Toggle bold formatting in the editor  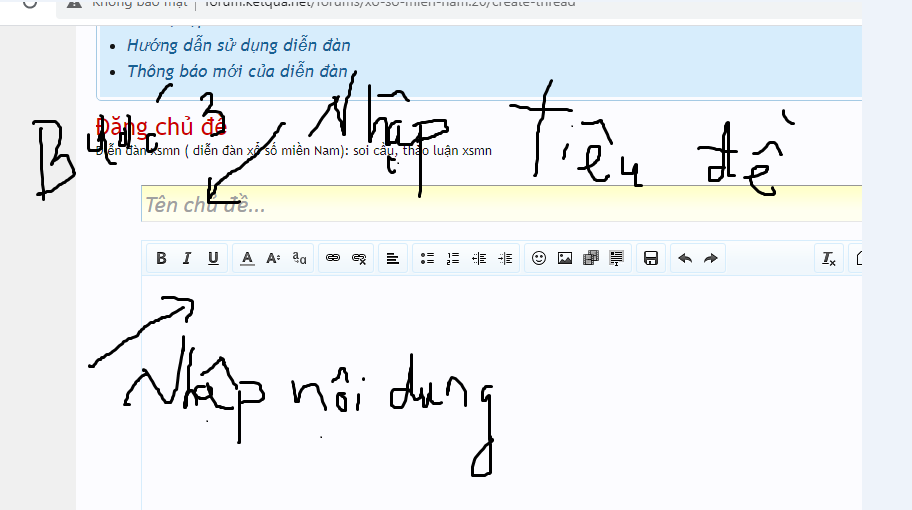coord(161,259)
